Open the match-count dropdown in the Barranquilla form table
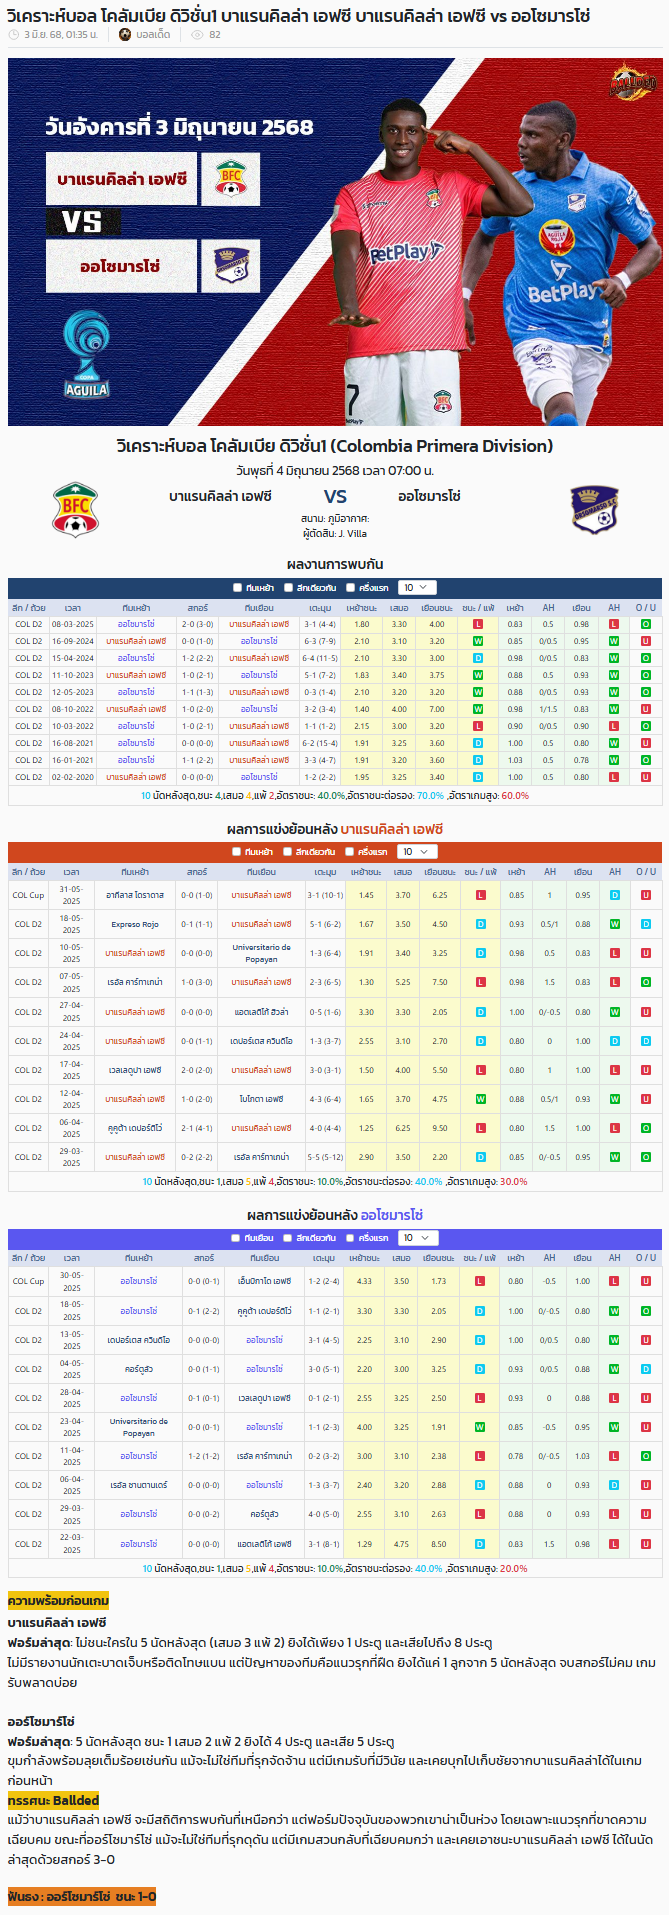The width and height of the screenshot is (669, 1915). pyautogui.click(x=416, y=852)
